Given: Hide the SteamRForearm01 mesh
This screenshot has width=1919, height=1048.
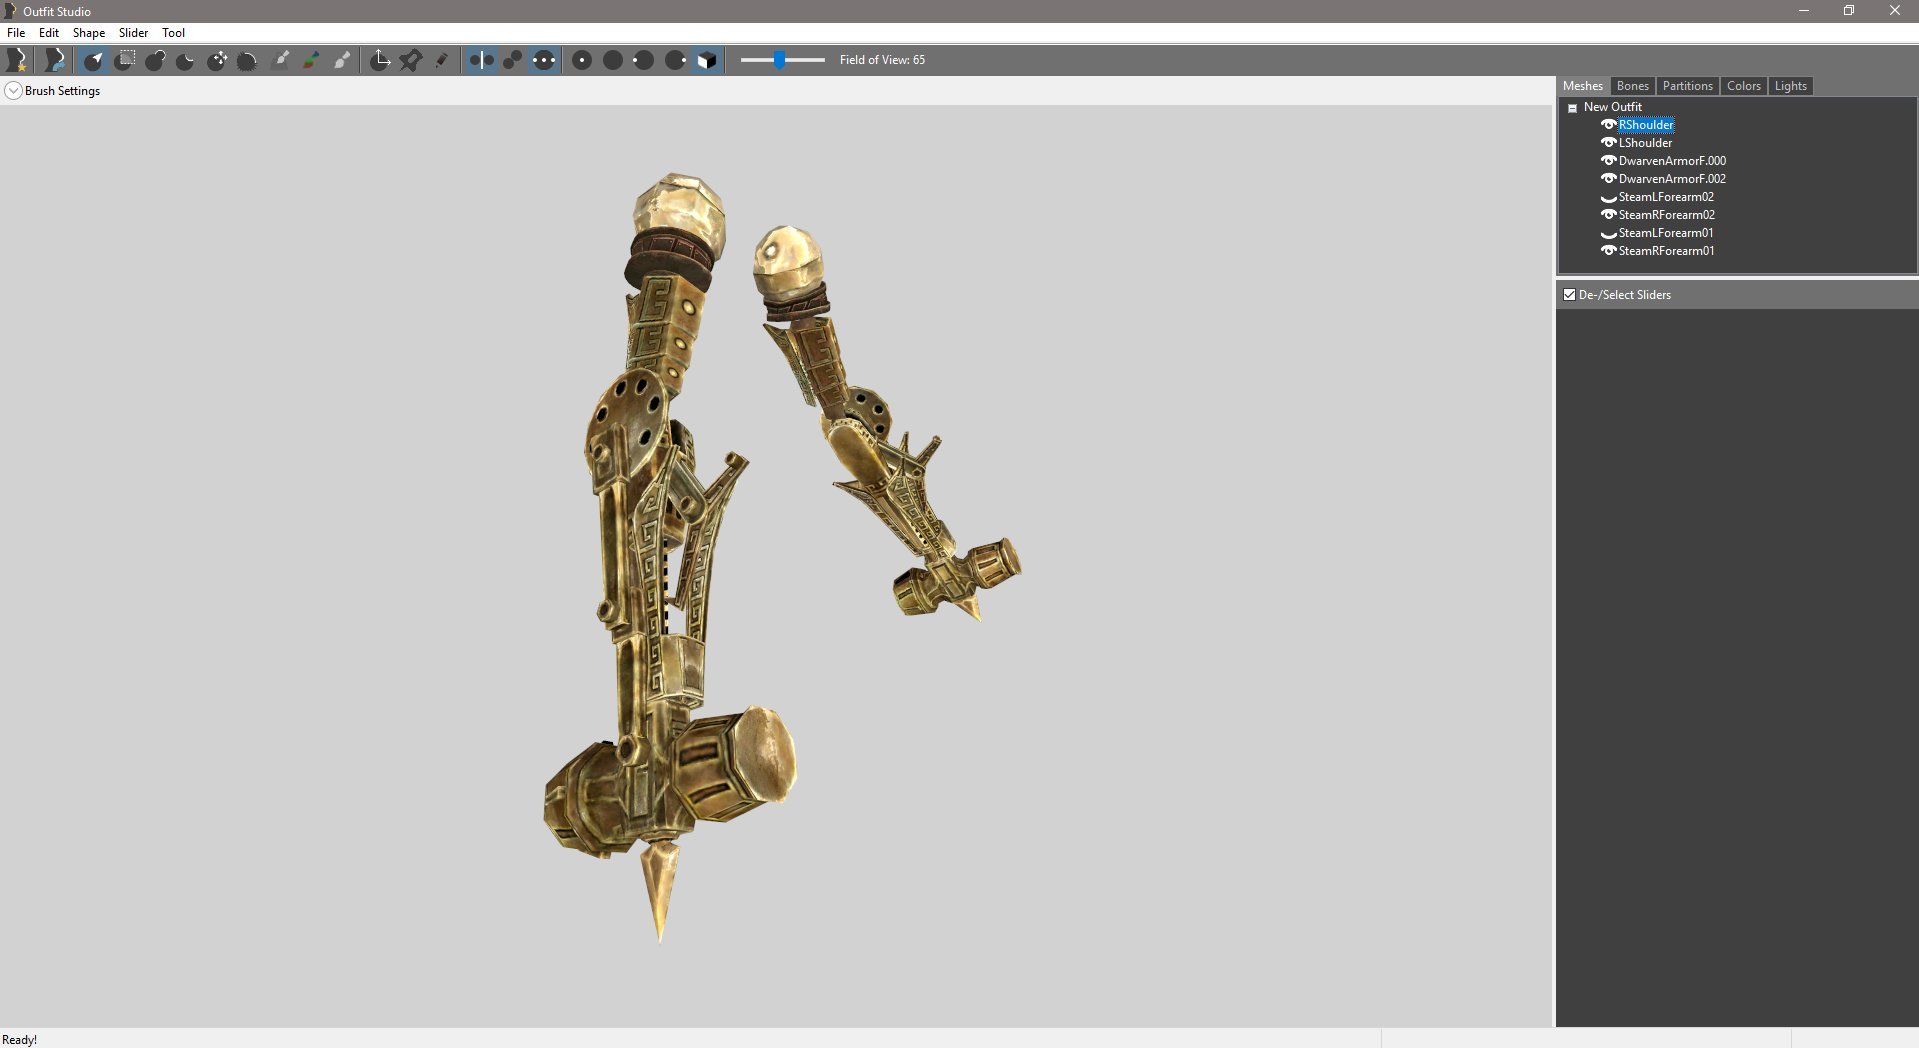Looking at the screenshot, I should (1609, 251).
